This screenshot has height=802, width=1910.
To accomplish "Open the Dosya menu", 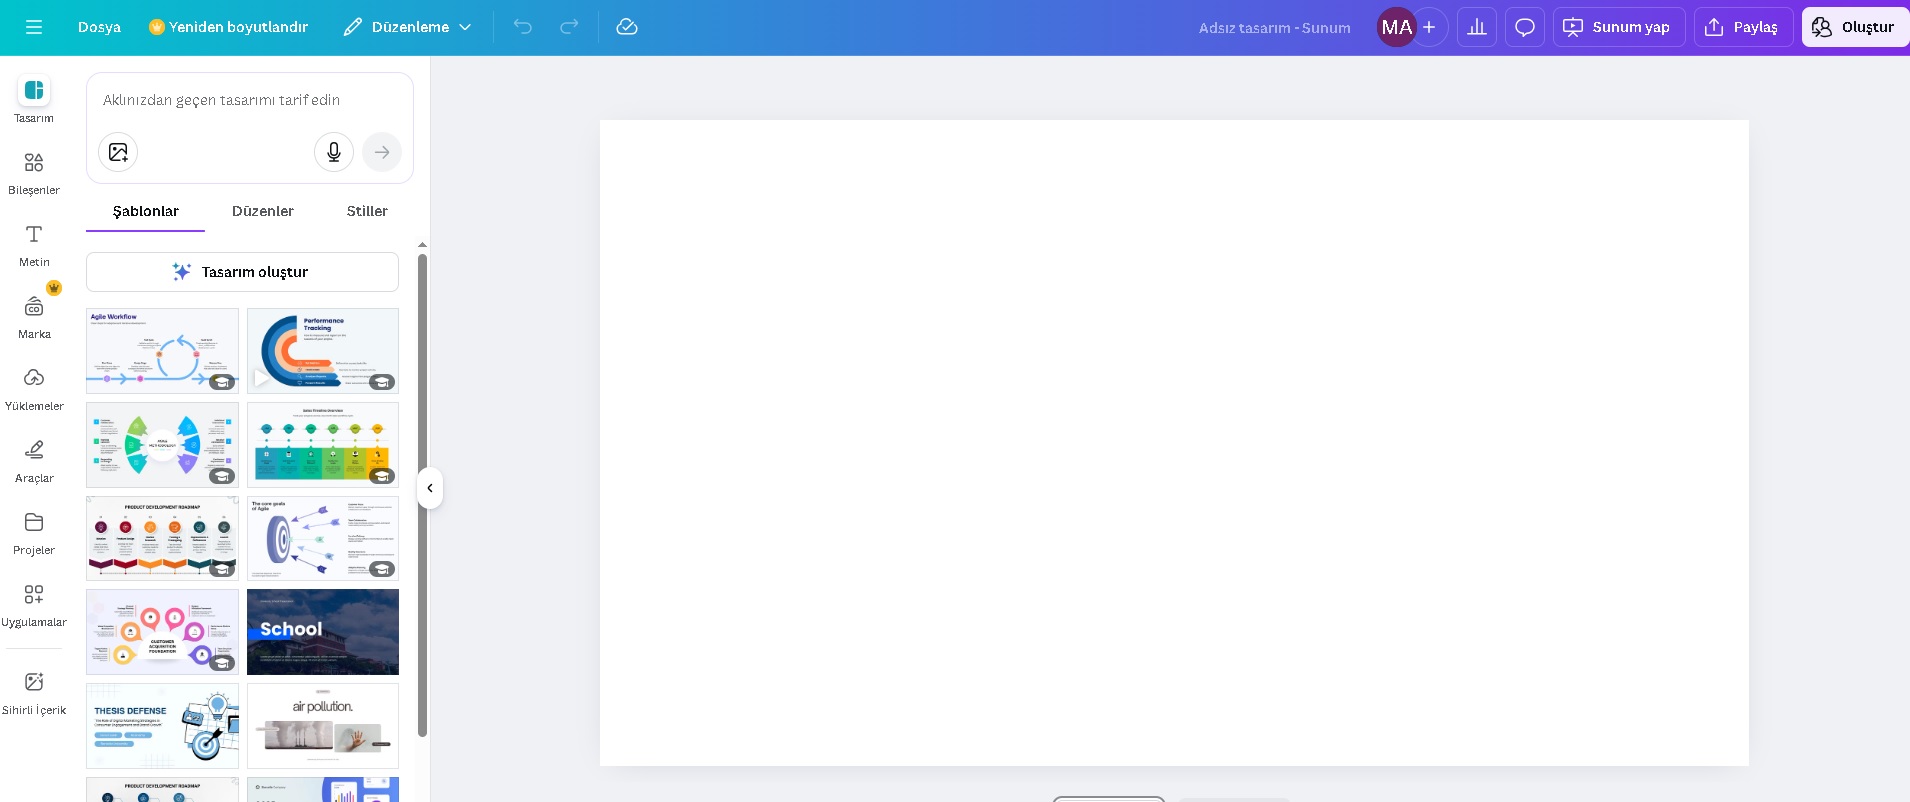I will (x=99, y=27).
